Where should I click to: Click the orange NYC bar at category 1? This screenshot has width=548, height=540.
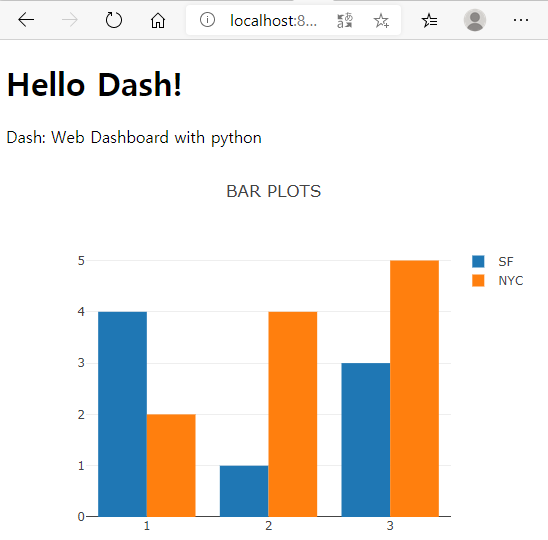click(x=171, y=465)
